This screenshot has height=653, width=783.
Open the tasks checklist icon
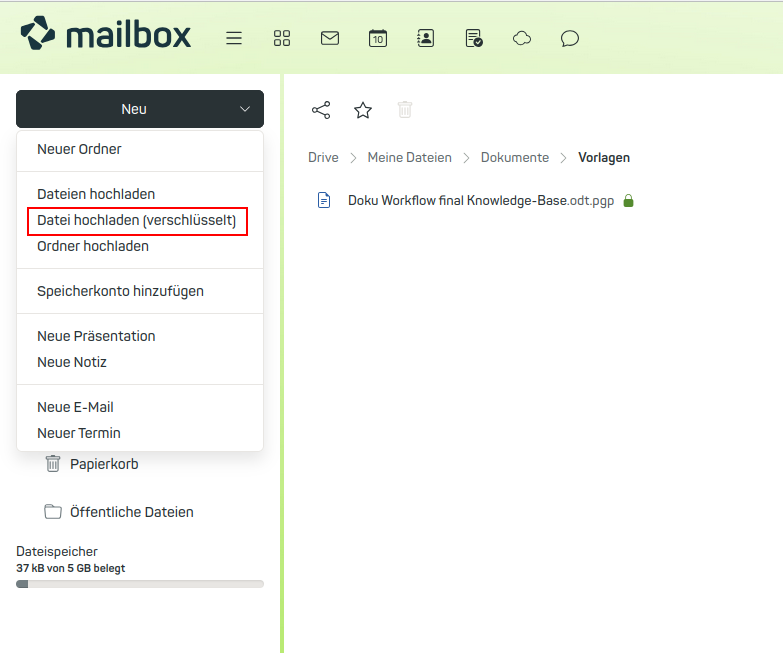[473, 38]
